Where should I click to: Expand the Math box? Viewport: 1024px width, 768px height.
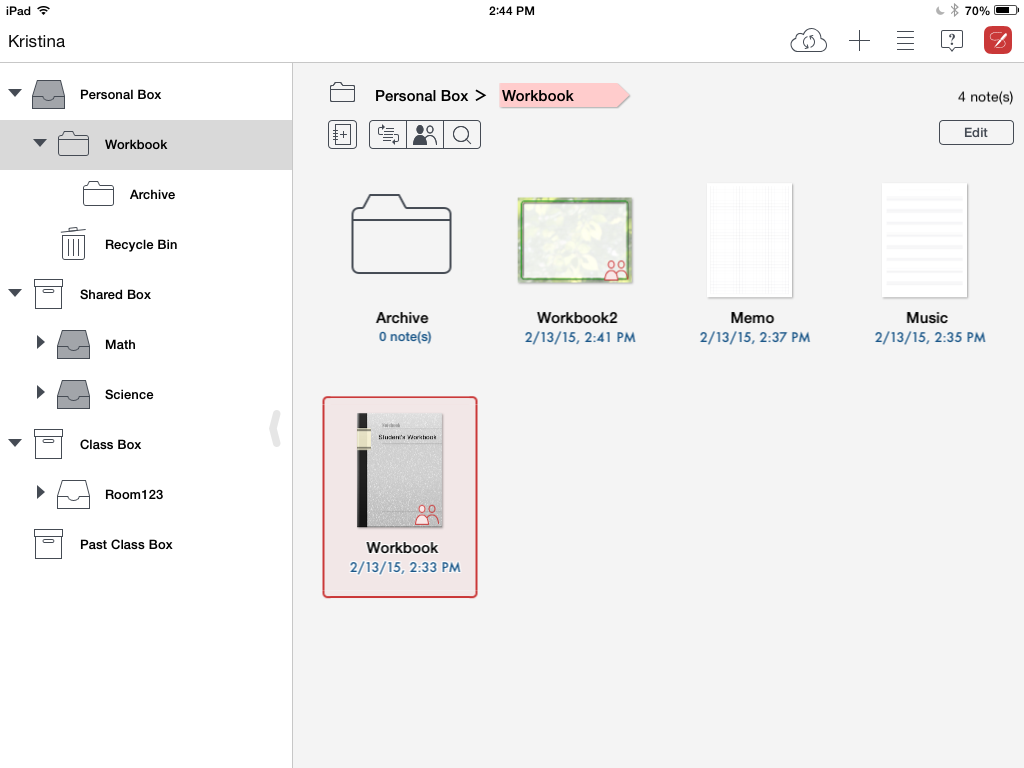pos(40,342)
